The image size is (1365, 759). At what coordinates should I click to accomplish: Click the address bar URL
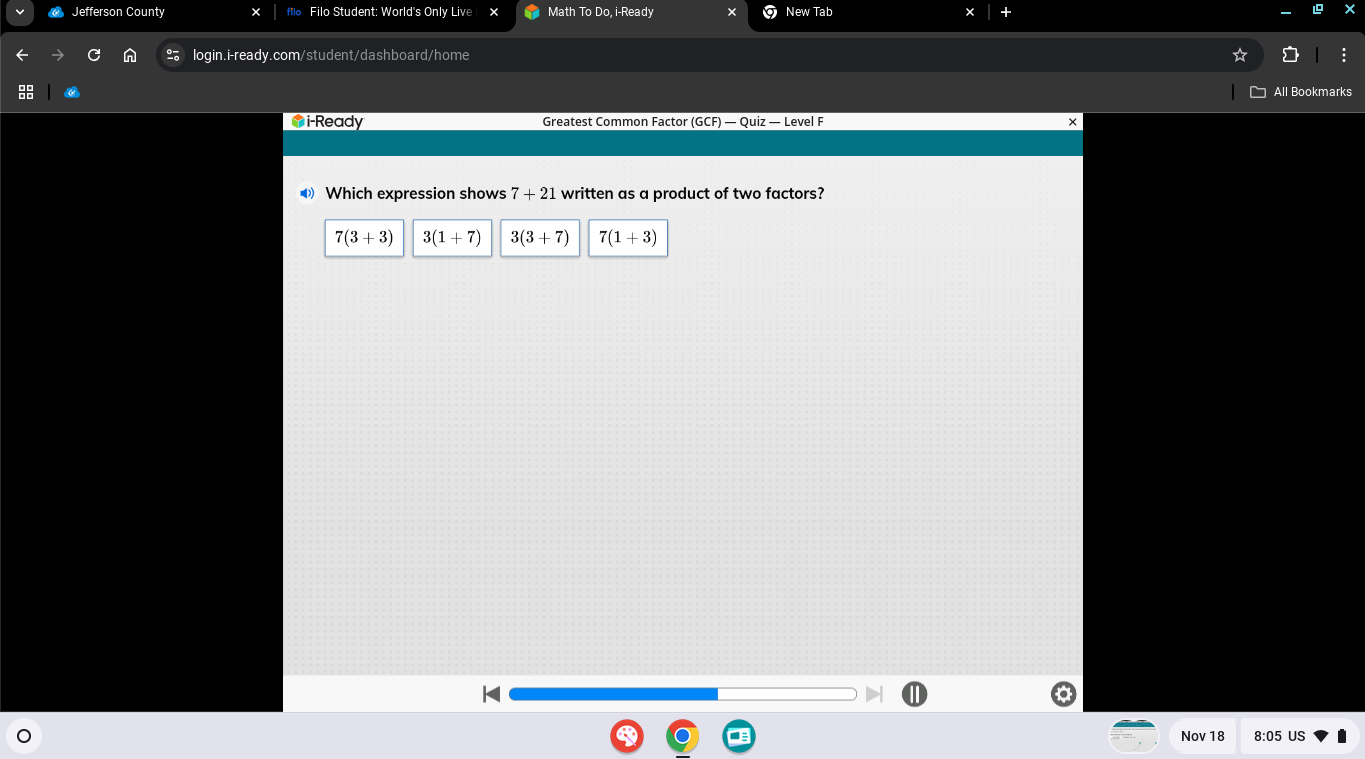pyautogui.click(x=331, y=55)
